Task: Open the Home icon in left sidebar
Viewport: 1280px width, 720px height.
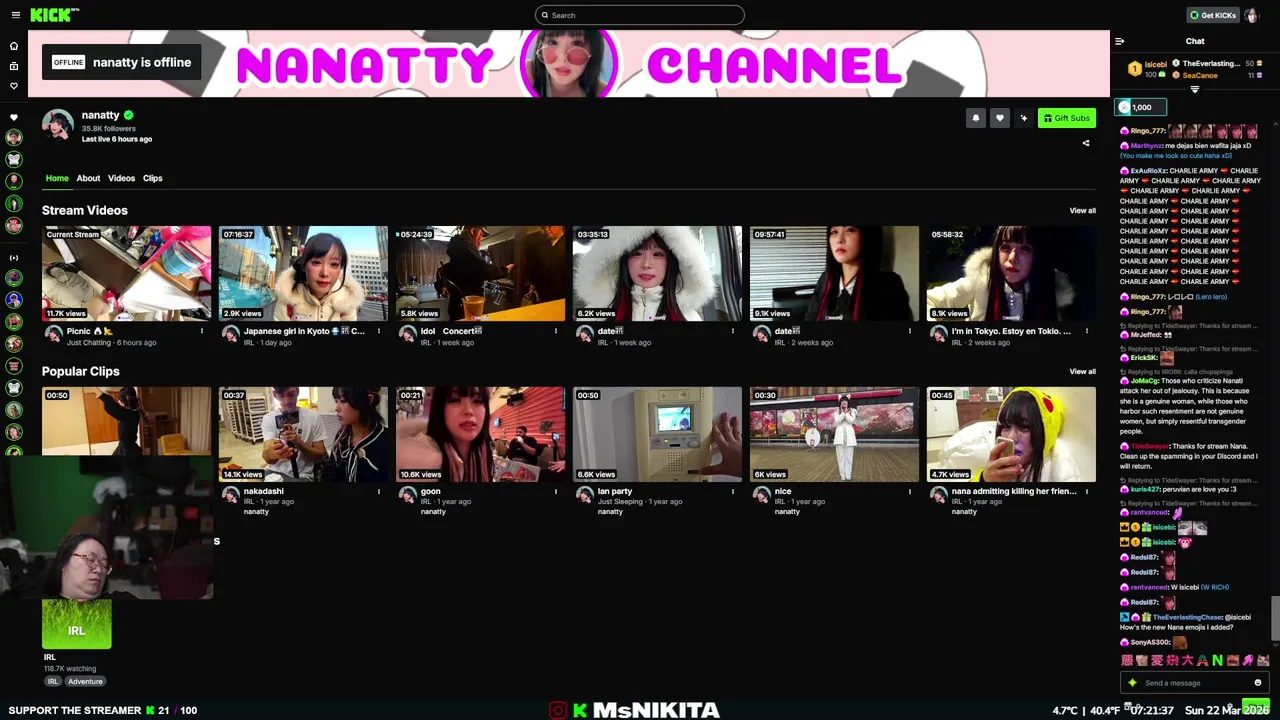Action: coord(14,46)
